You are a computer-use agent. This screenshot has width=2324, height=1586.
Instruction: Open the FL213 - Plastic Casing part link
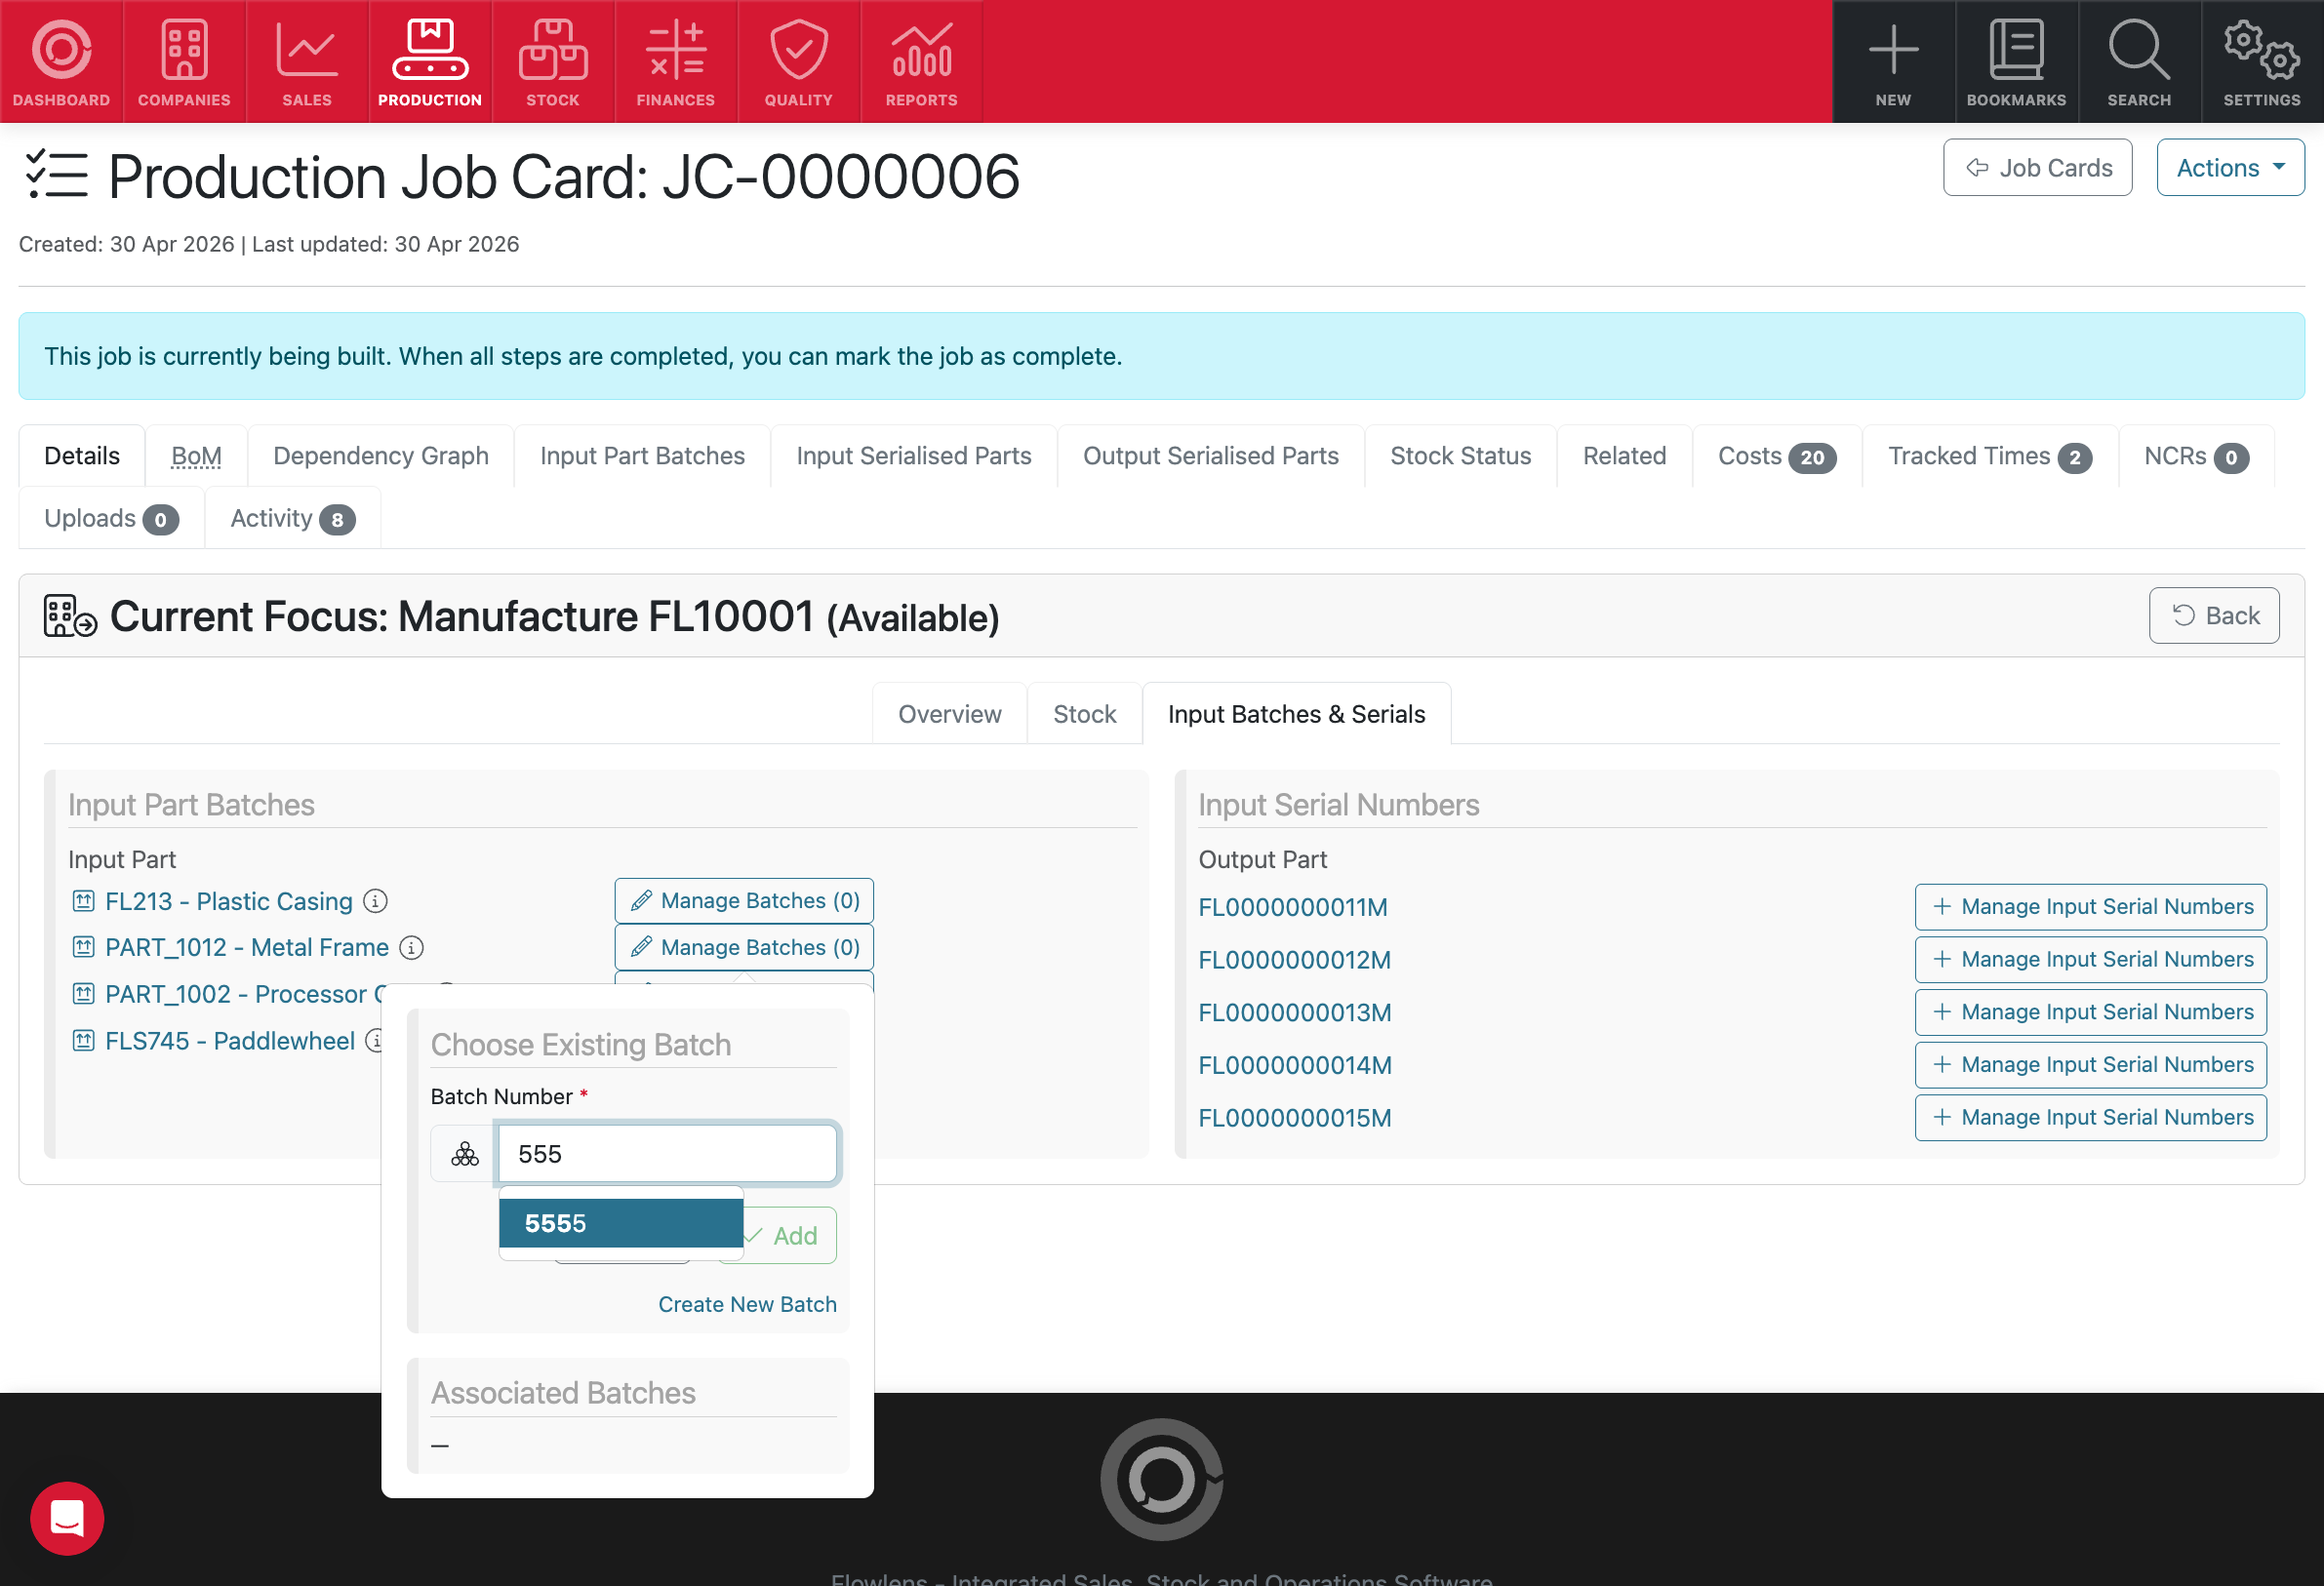coord(229,901)
